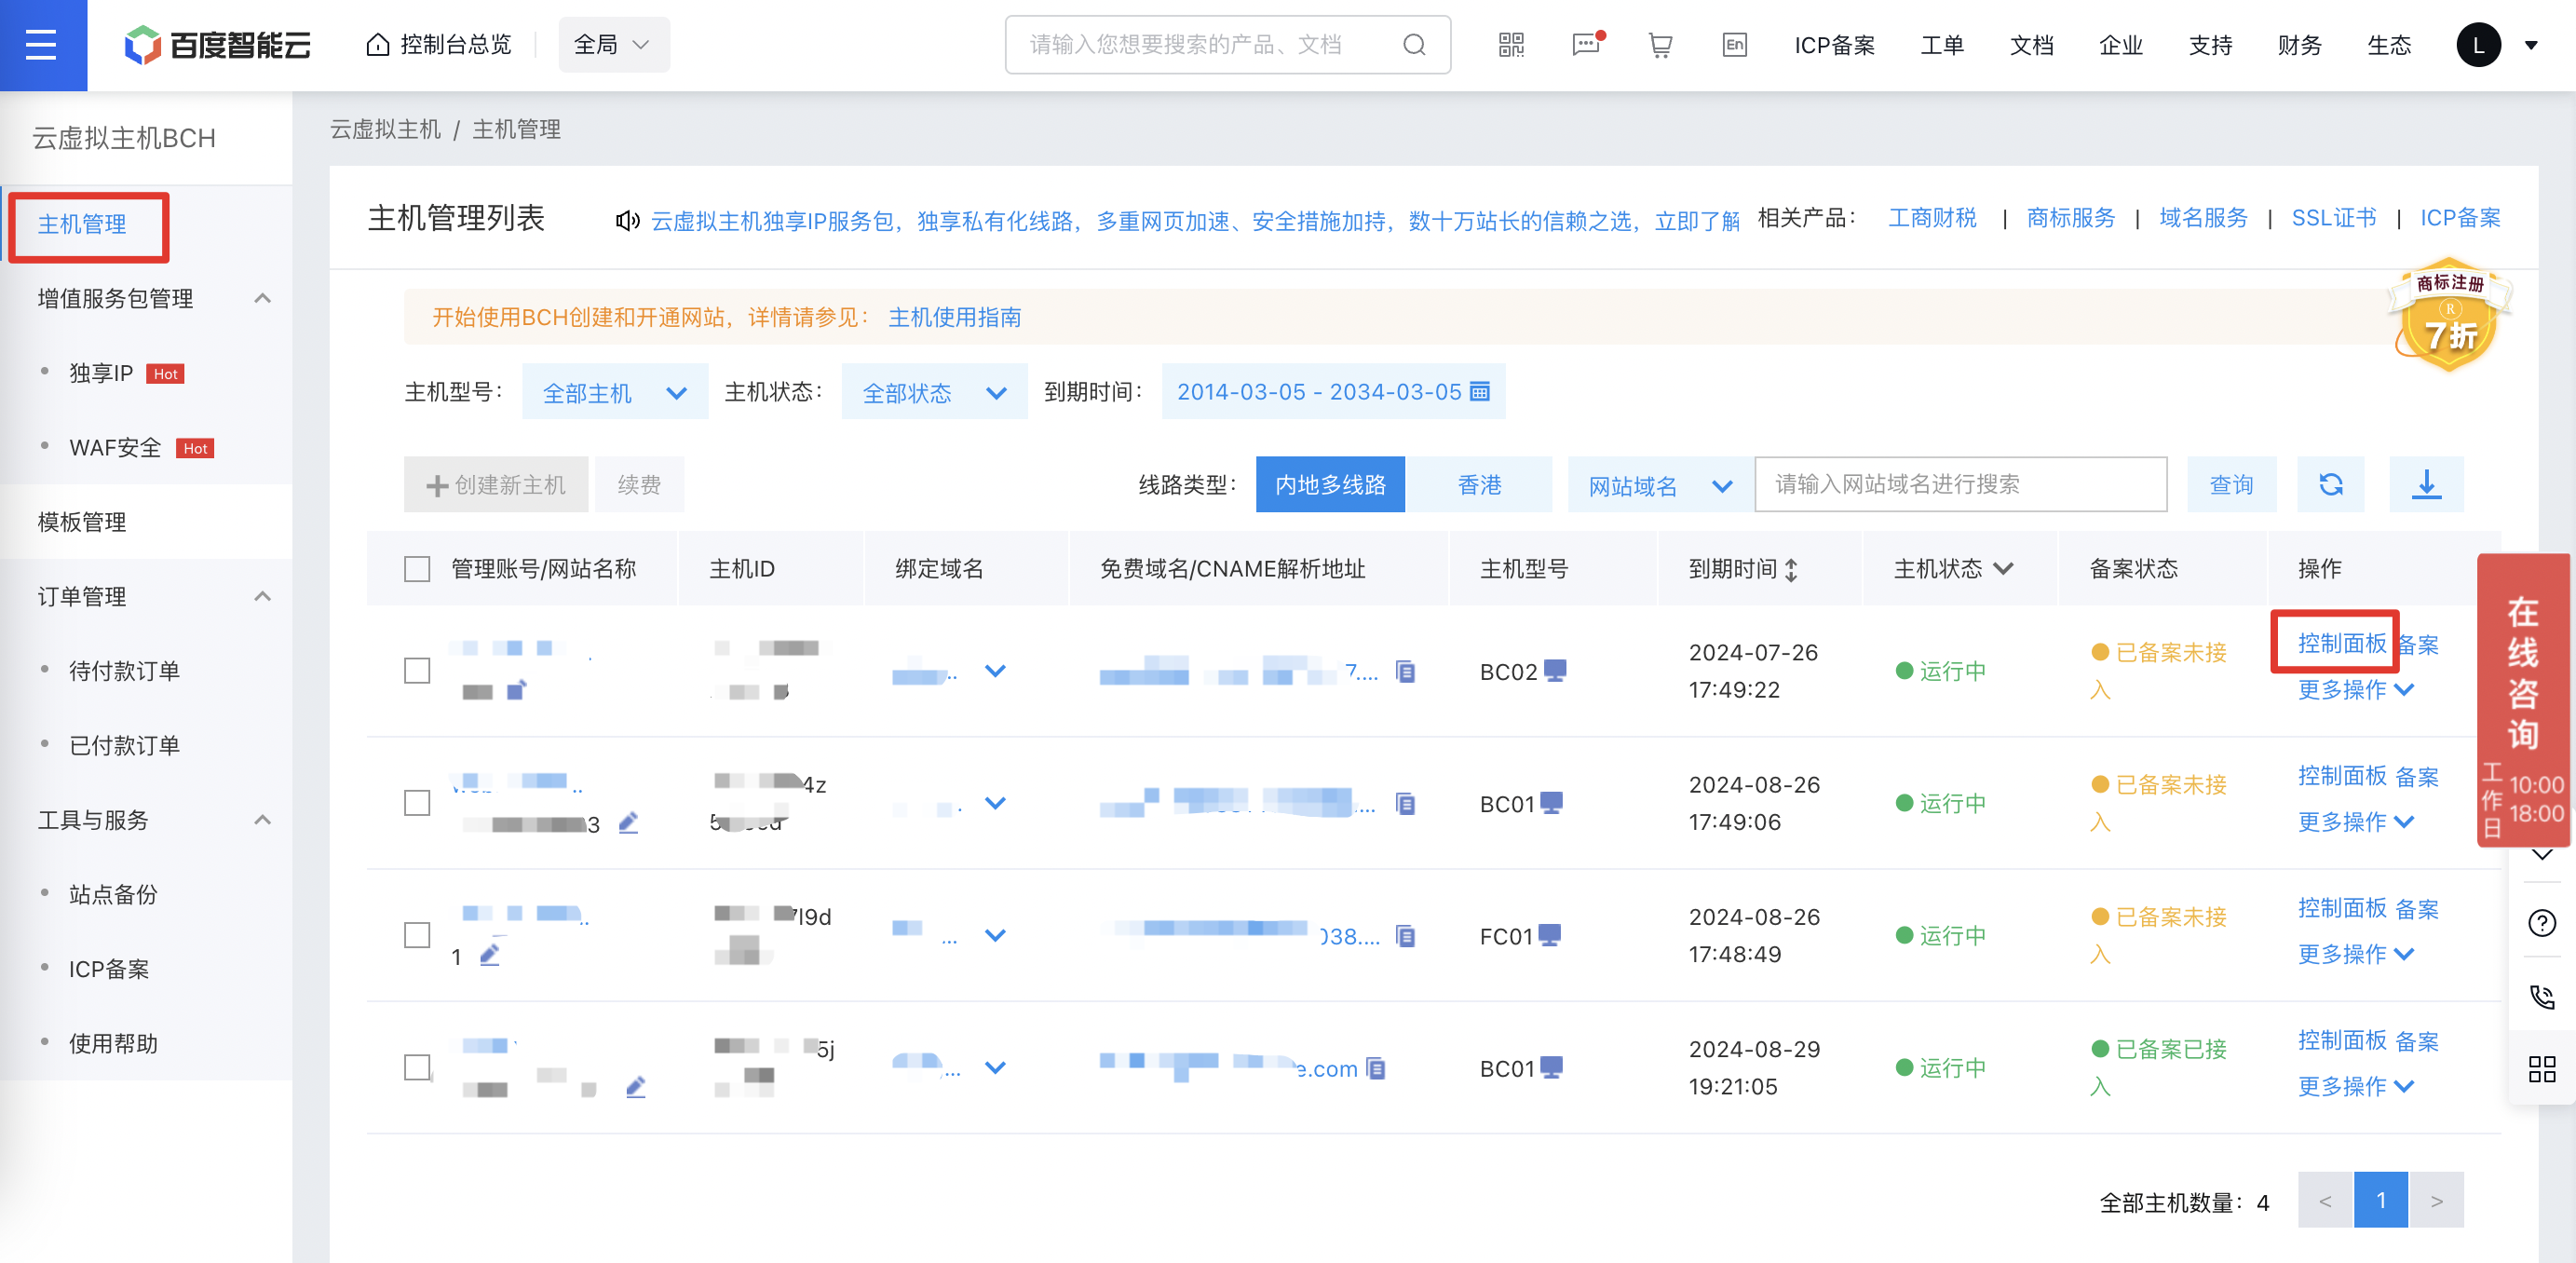Copy CNAME address for FC01 row

pos(1405,937)
